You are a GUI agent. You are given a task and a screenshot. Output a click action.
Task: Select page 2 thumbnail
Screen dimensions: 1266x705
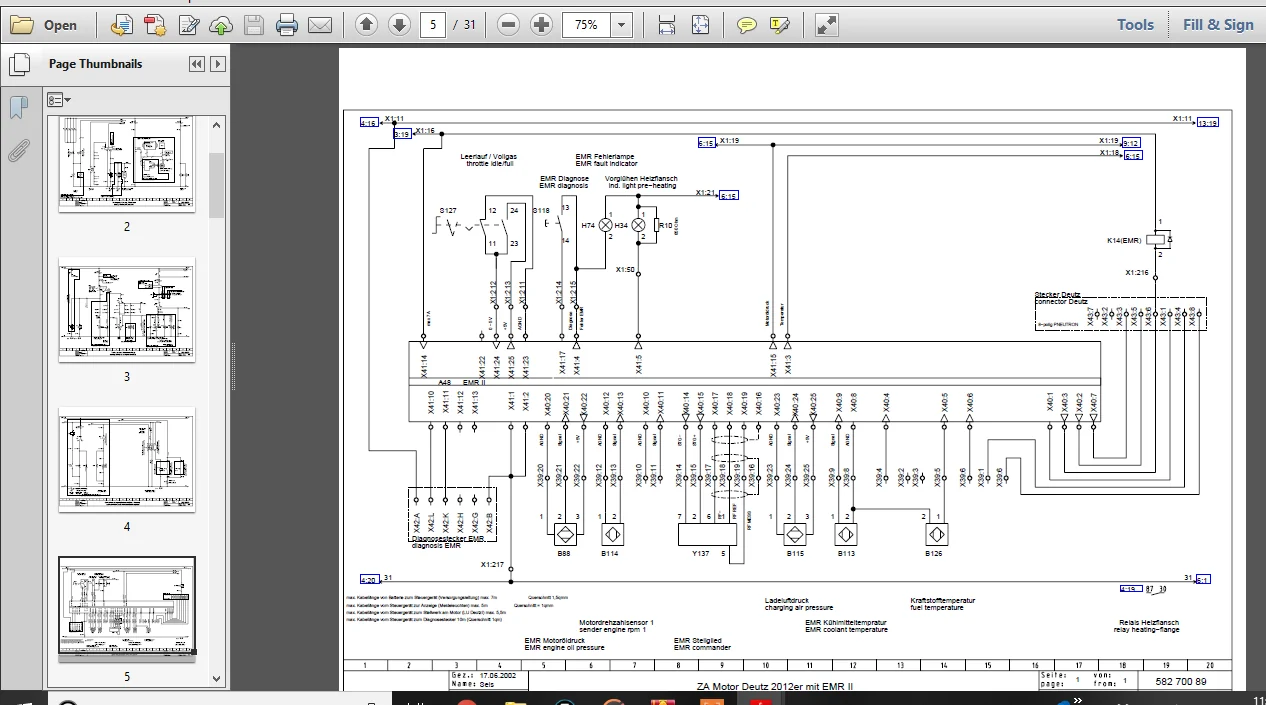pyautogui.click(x=127, y=164)
